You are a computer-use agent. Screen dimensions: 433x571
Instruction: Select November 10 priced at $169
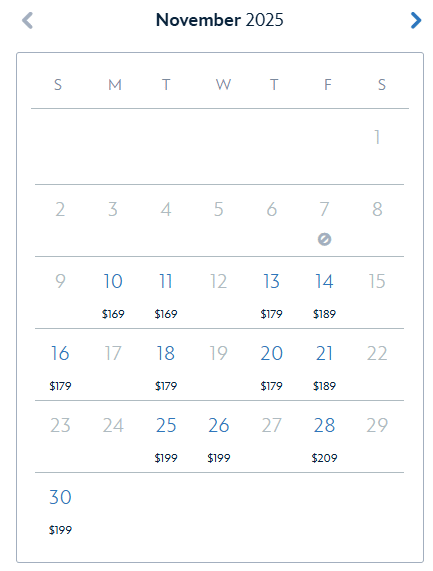coord(113,293)
